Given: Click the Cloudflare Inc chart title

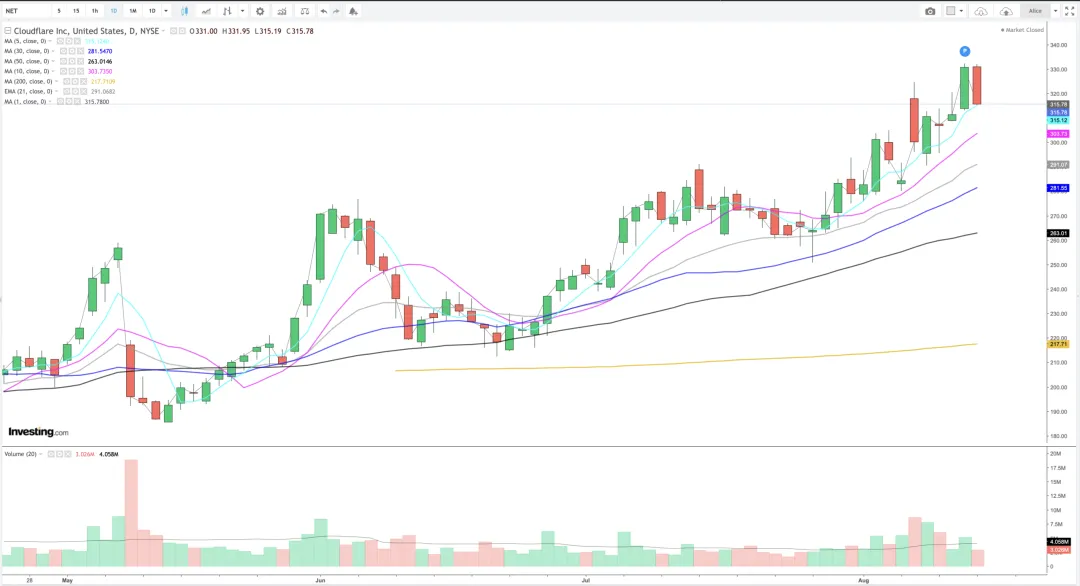Looking at the screenshot, I should 86,31.
